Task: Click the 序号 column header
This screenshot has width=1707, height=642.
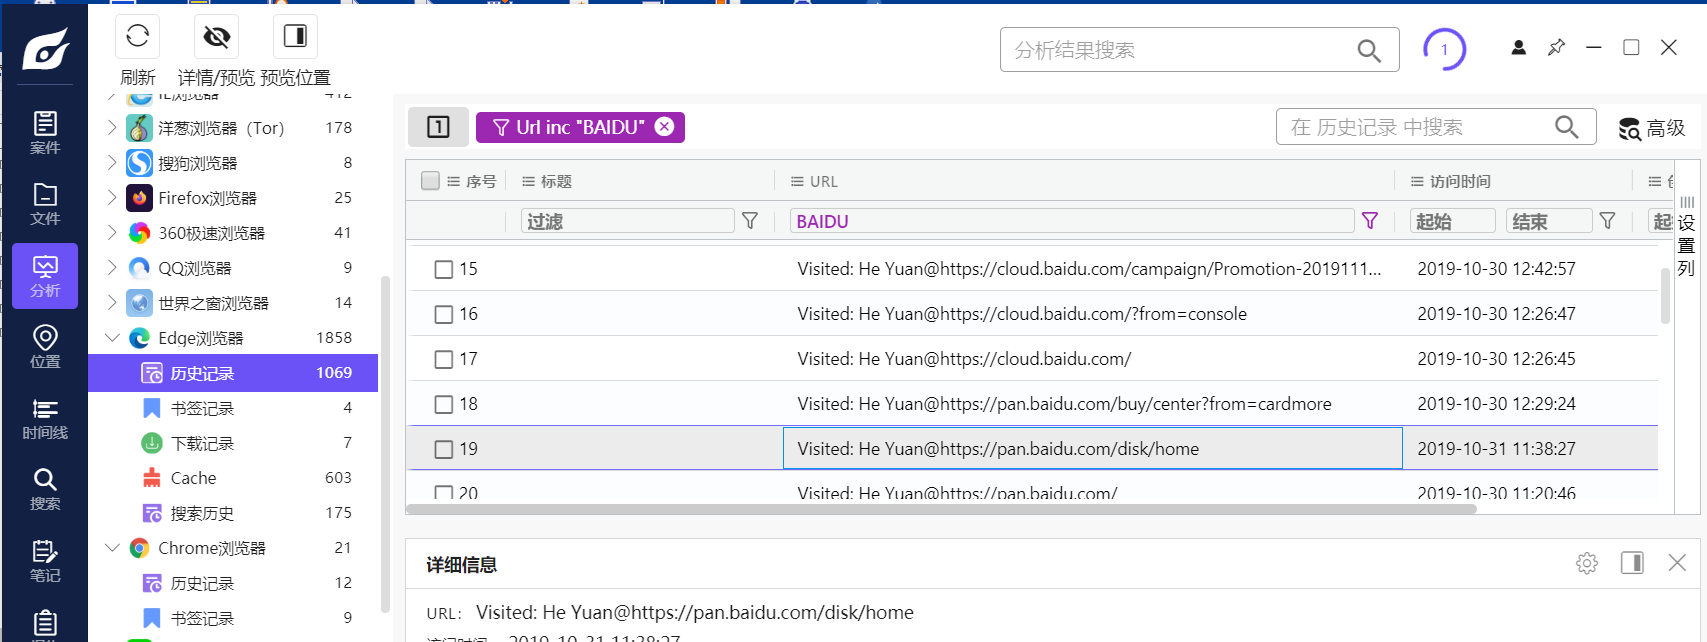Action: click(481, 181)
